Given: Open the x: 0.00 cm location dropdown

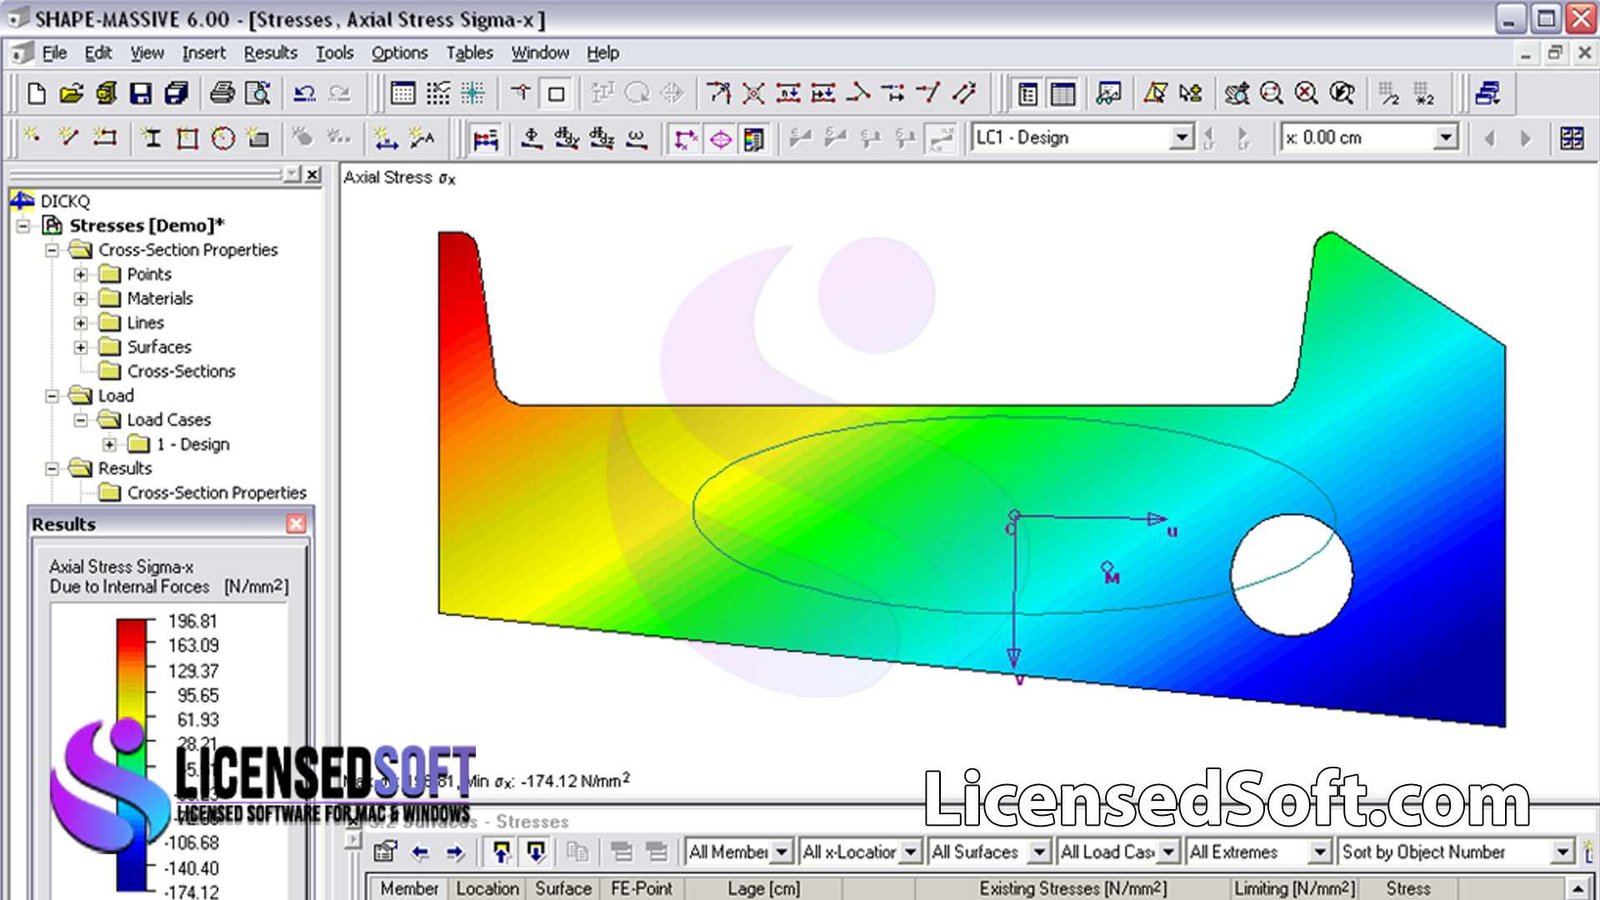Looking at the screenshot, I should tap(1445, 137).
